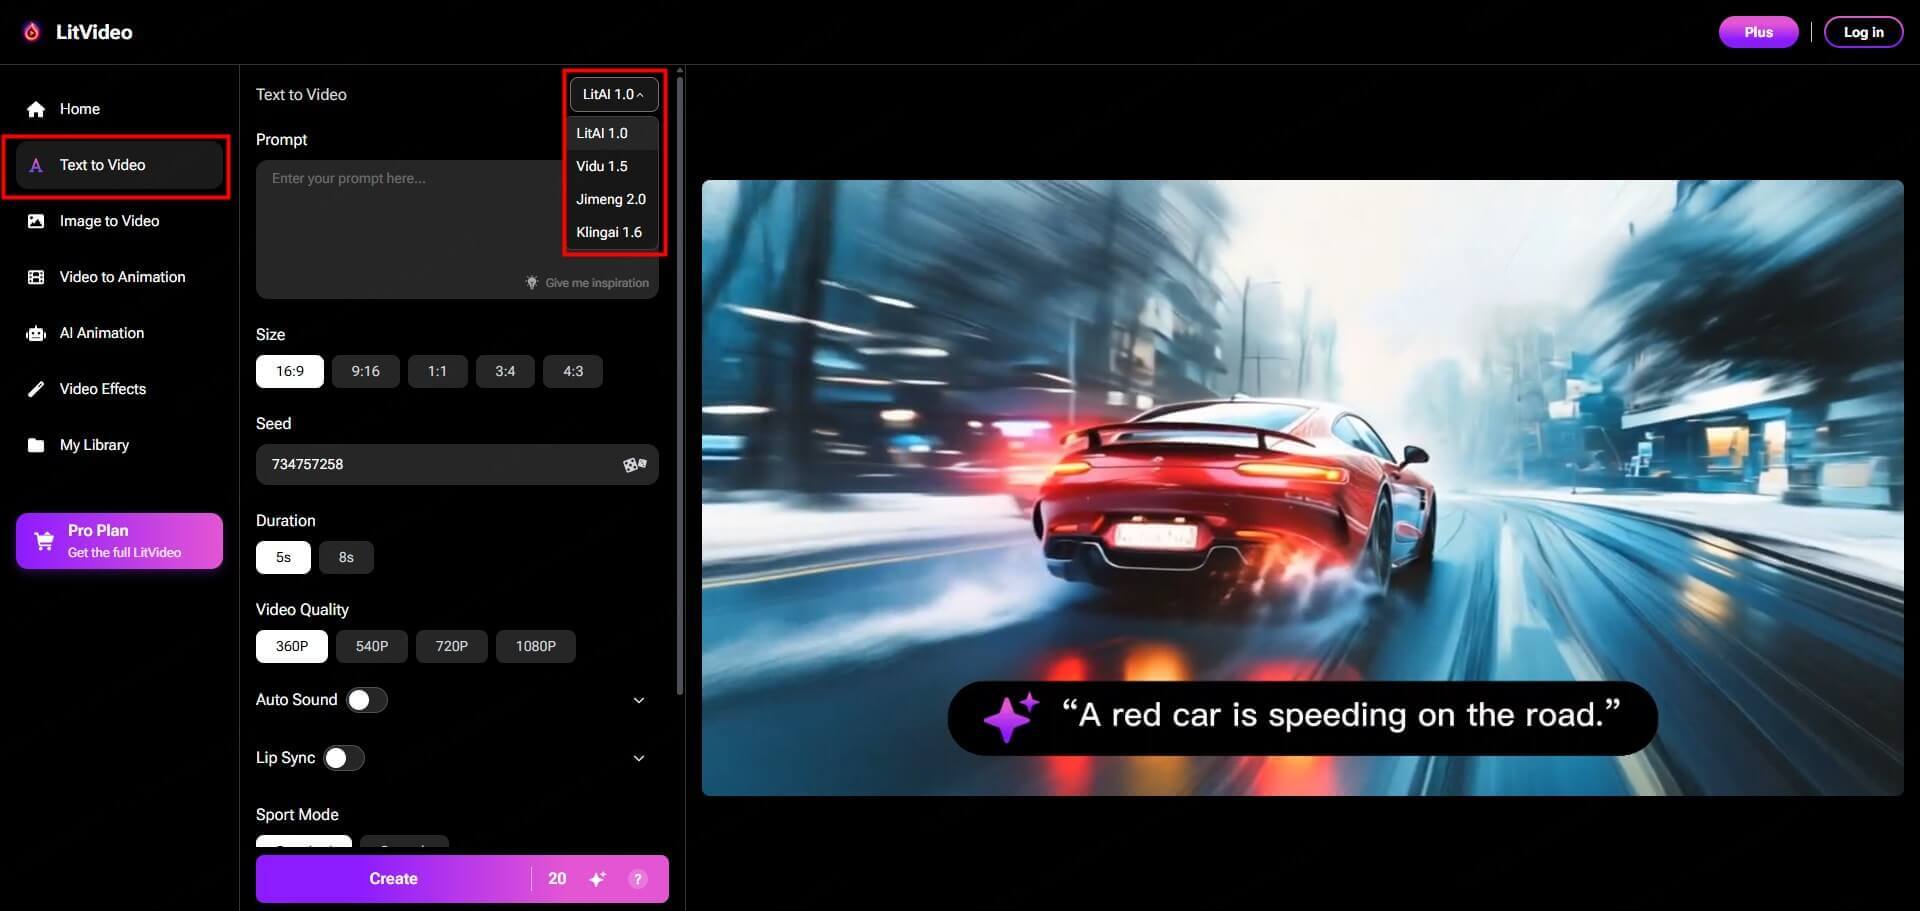Select the Video to Animation icon
This screenshot has height=911, width=1920.
click(x=35, y=277)
